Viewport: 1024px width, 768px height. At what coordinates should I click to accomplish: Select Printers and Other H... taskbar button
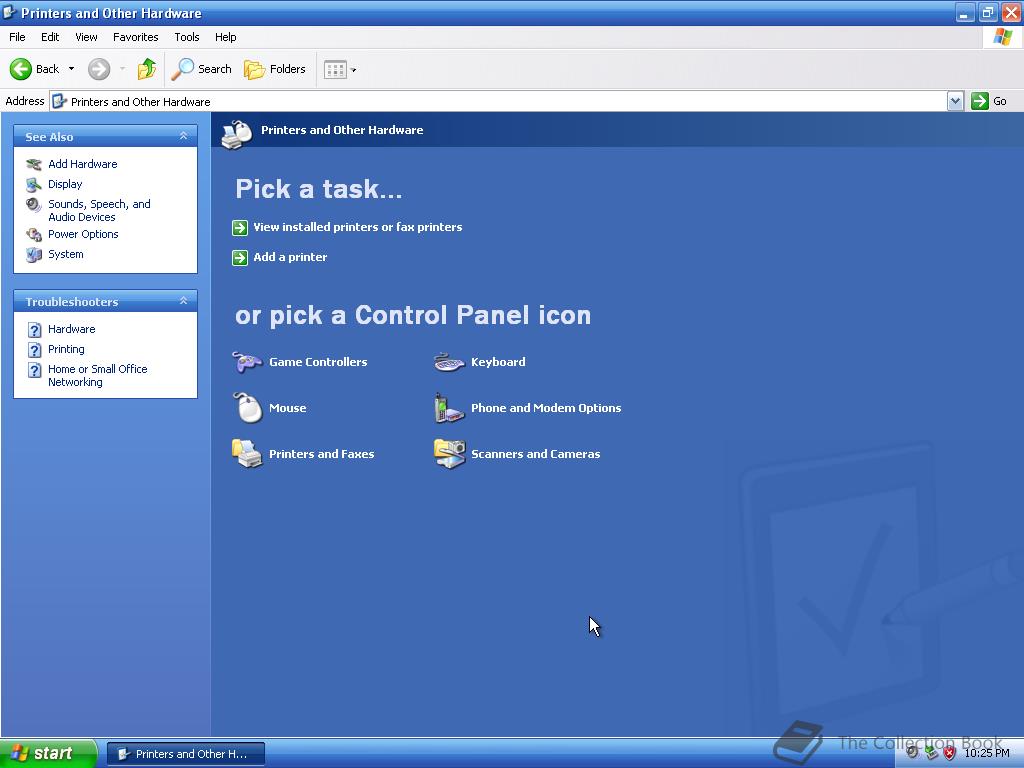[x=185, y=754]
